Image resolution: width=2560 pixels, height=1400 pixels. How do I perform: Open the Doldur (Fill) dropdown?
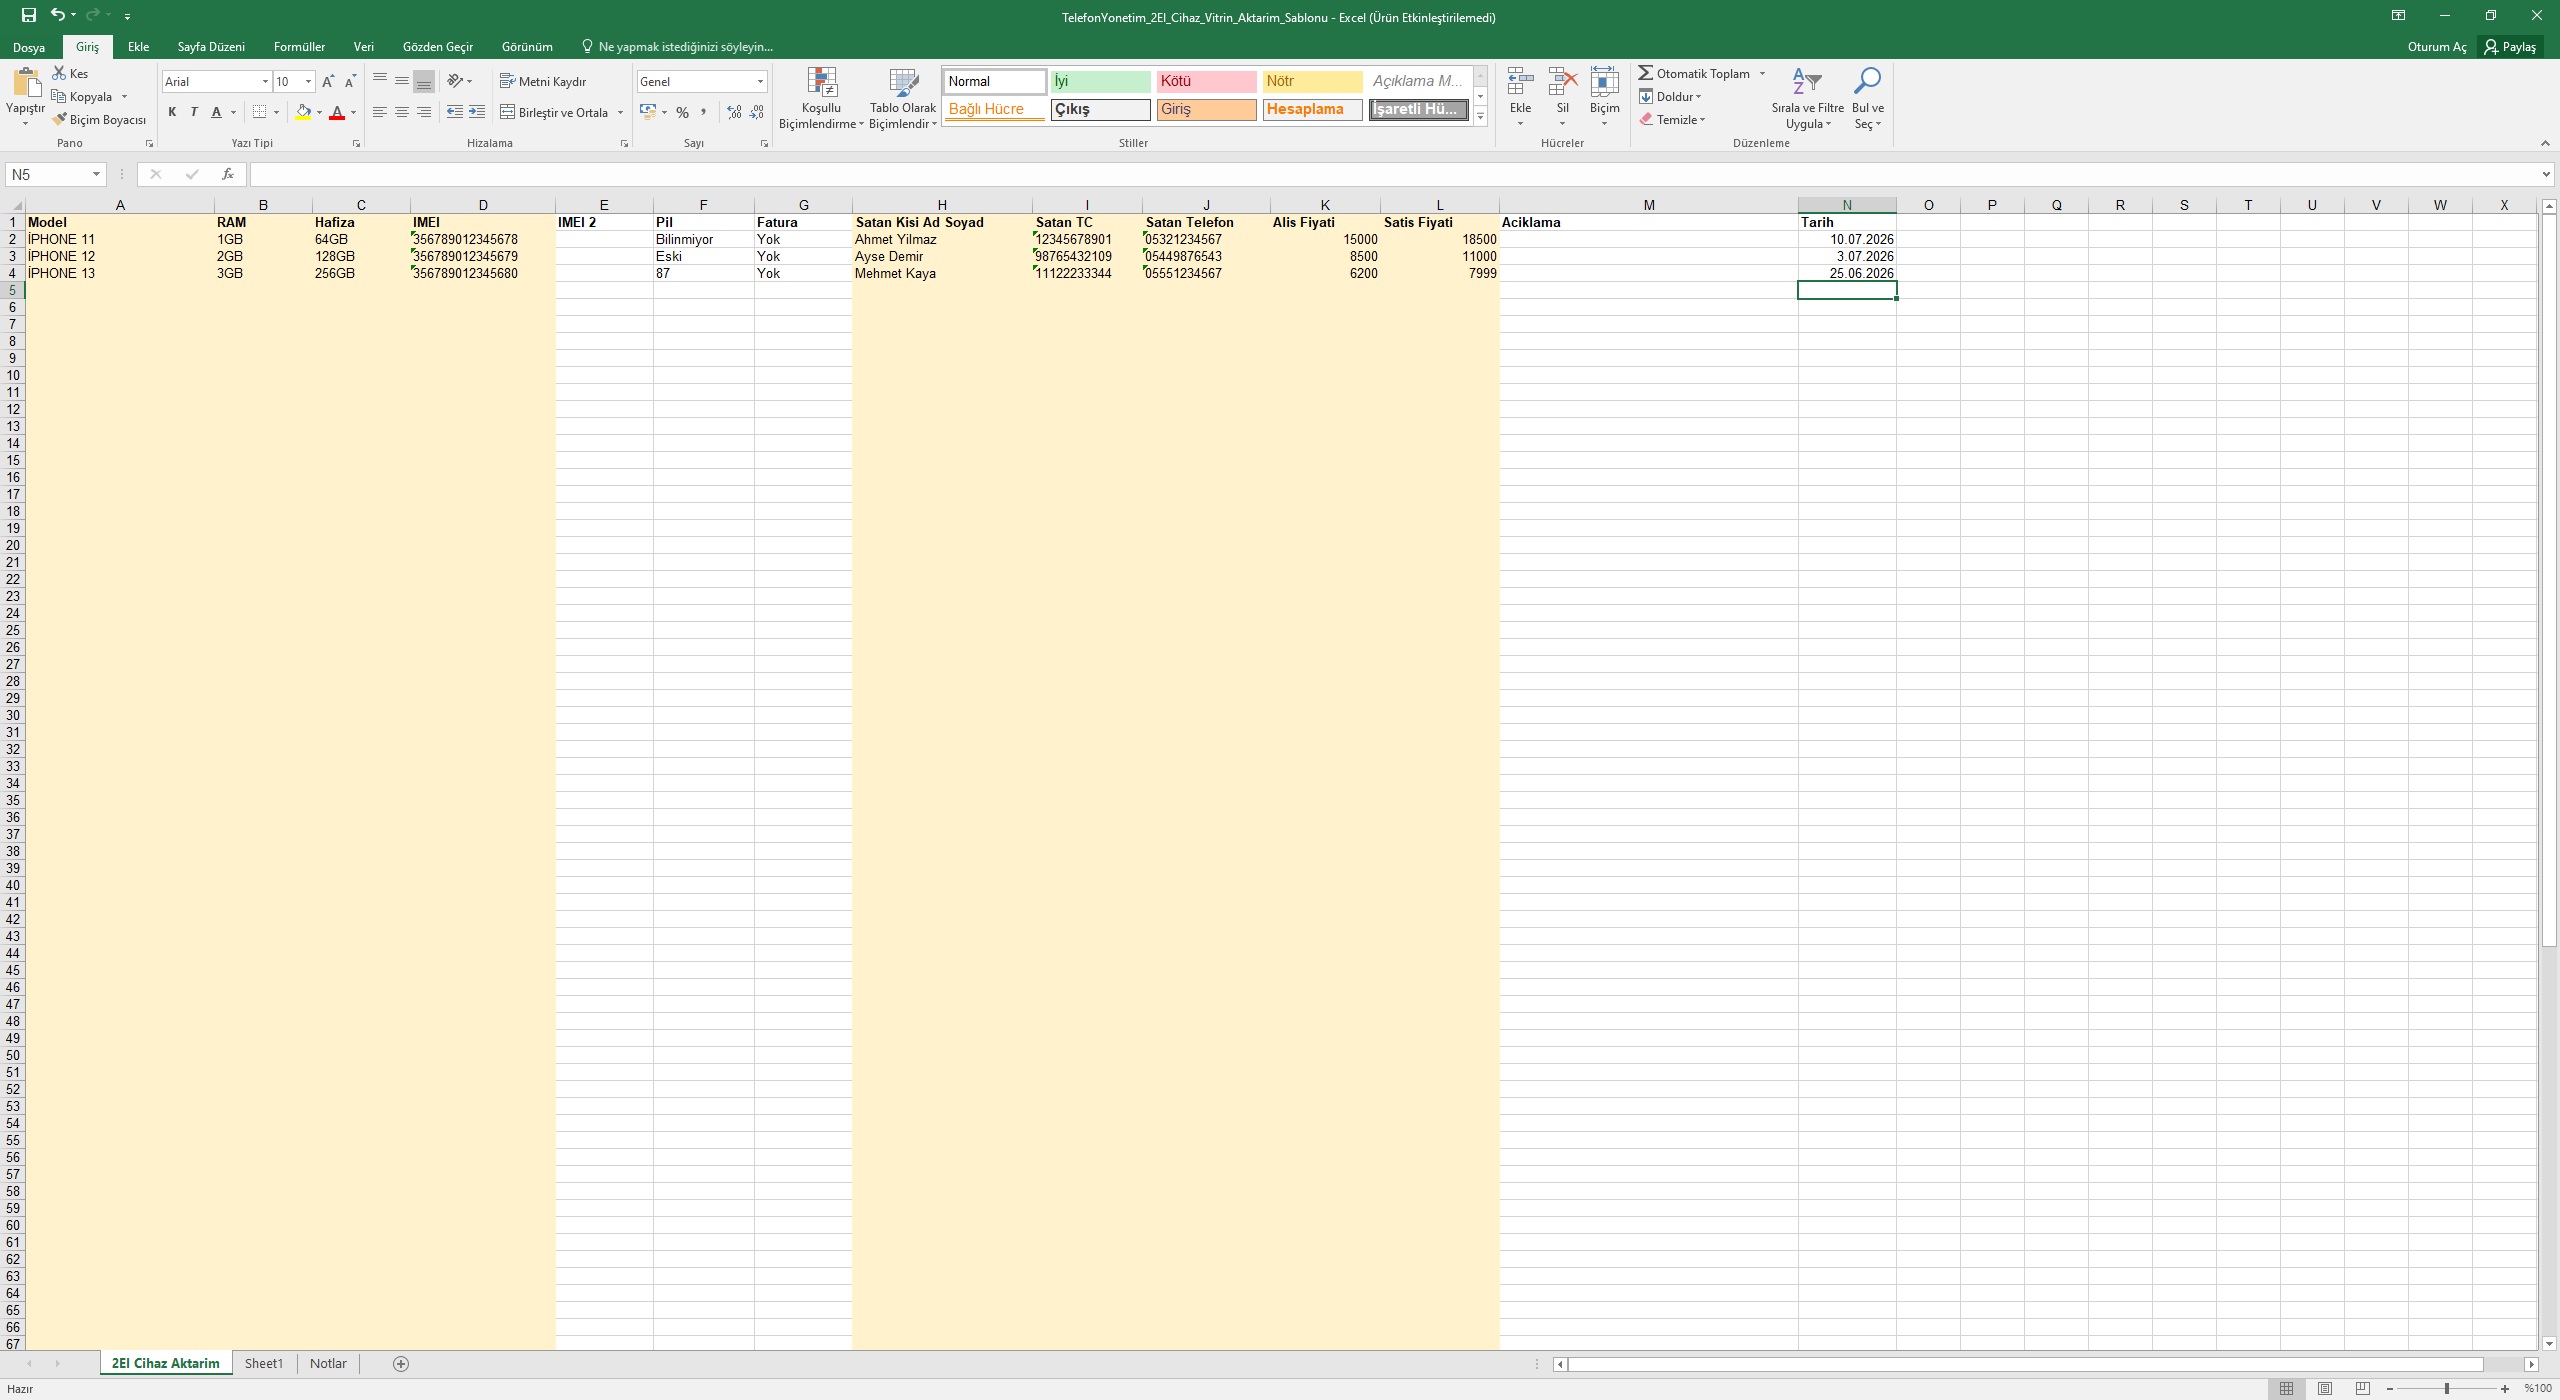tap(1670, 97)
